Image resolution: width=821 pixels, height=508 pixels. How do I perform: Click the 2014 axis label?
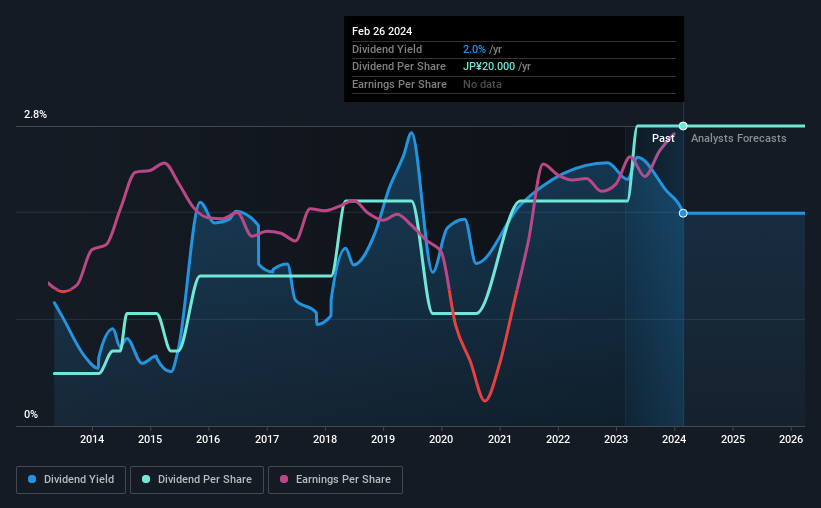[92, 439]
